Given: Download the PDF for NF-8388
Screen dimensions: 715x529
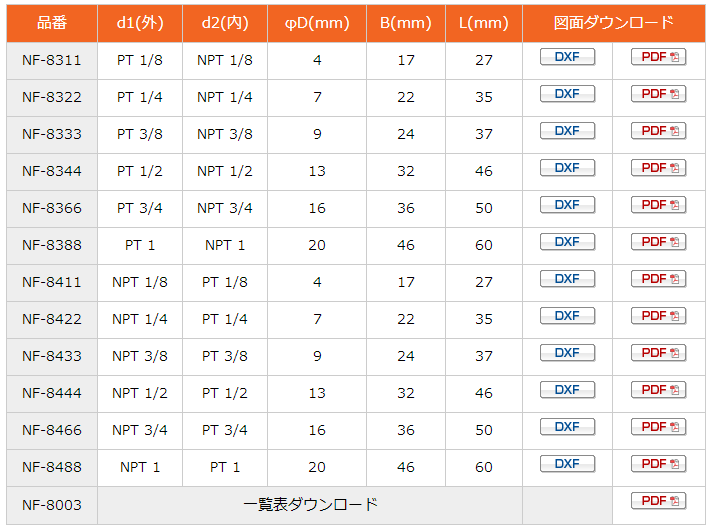Looking at the screenshot, I should (658, 242).
